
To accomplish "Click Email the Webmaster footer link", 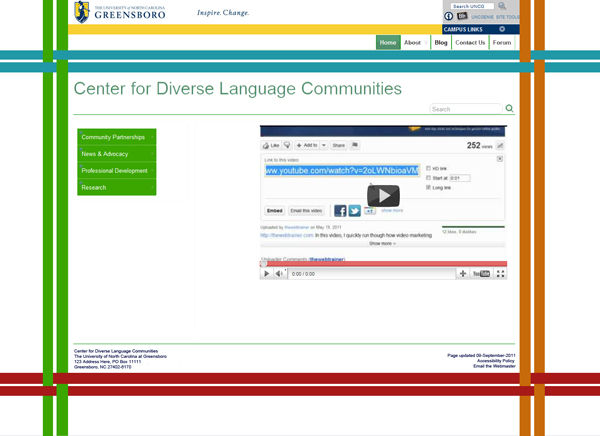I will point(494,366).
